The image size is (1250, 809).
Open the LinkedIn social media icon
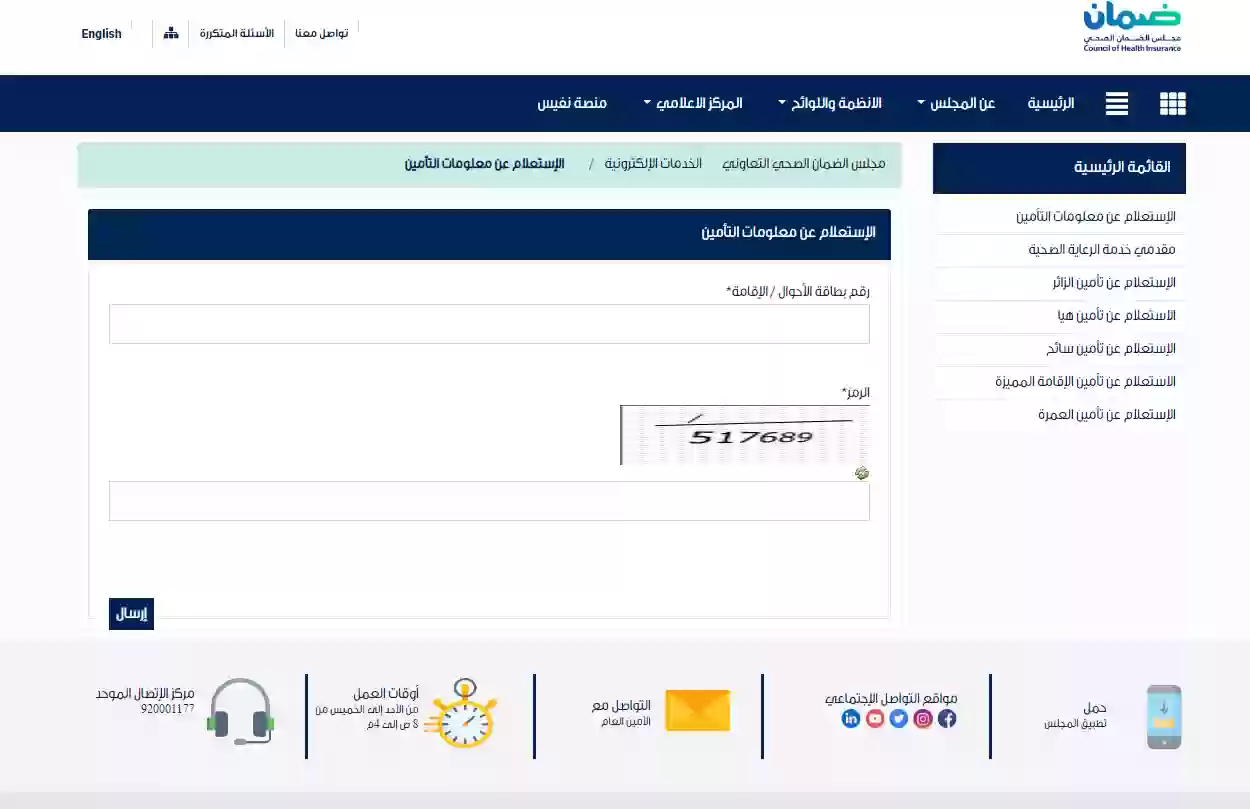850,718
